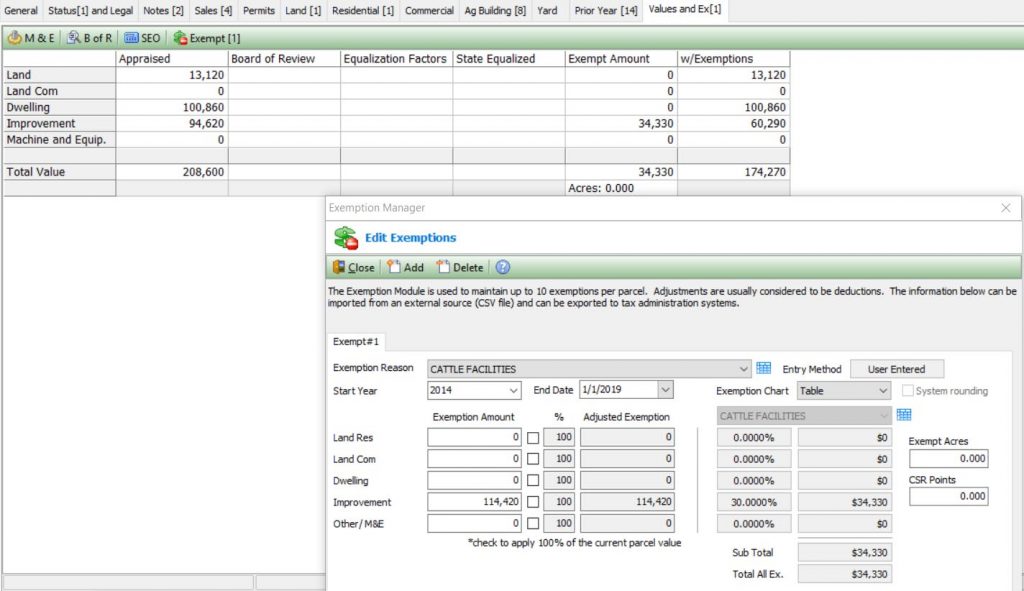The height and width of the screenshot is (591, 1024).
Task: Open the SEO toolbar item
Action: pos(142,38)
